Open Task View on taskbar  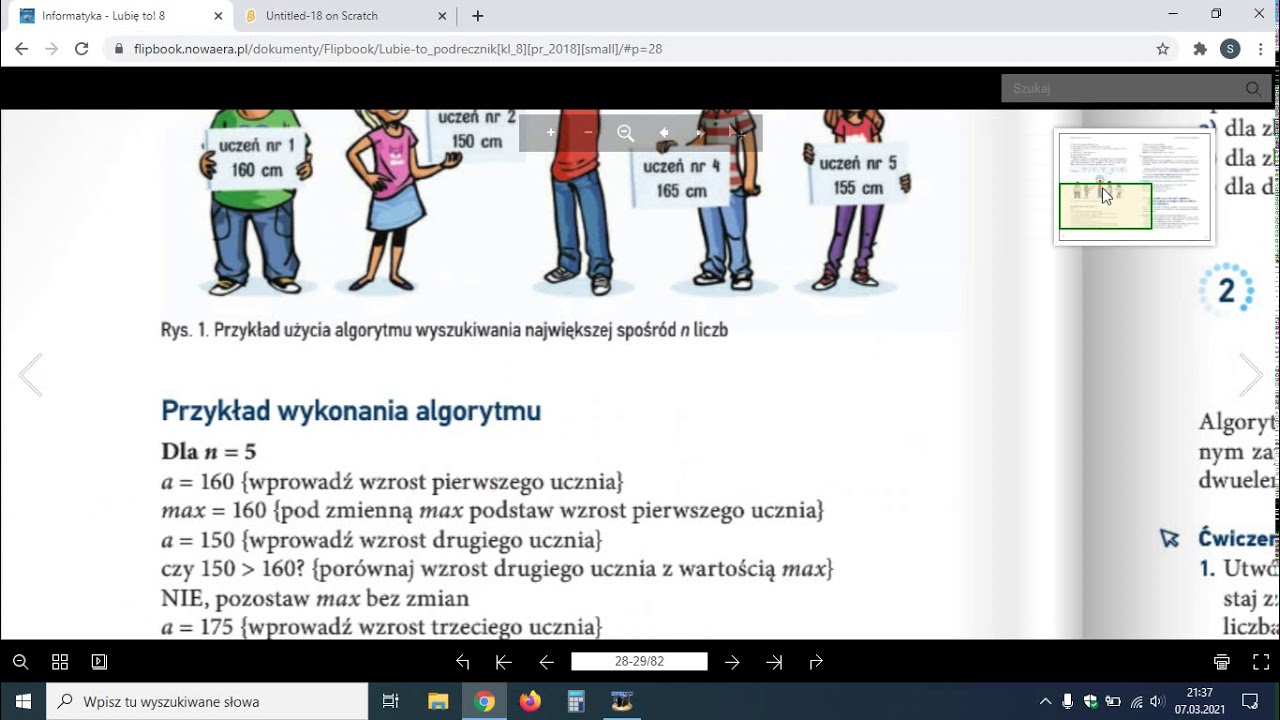tap(391, 701)
